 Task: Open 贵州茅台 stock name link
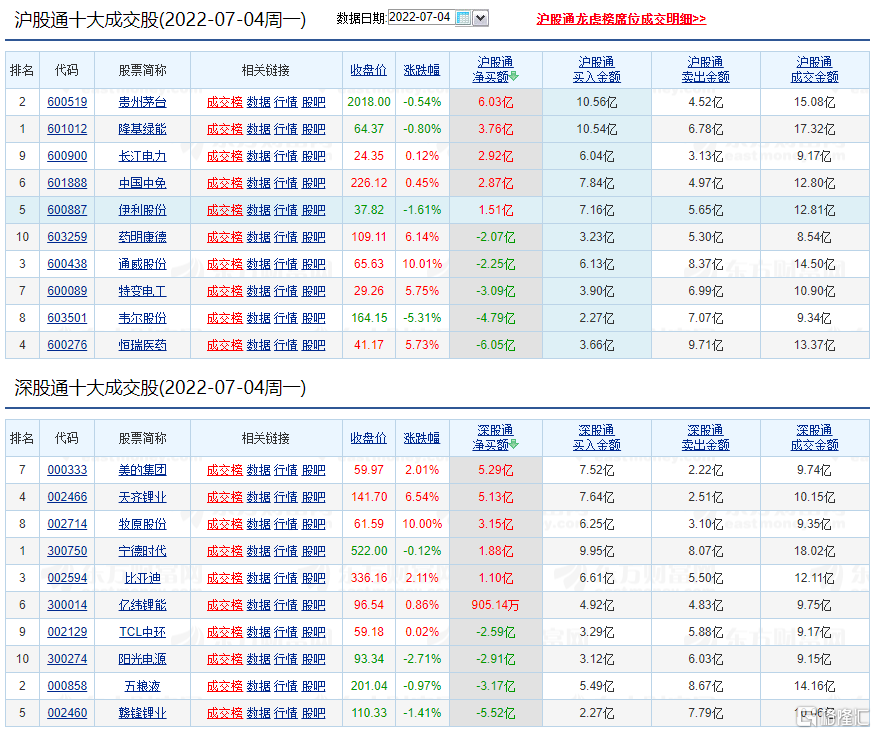point(142,102)
